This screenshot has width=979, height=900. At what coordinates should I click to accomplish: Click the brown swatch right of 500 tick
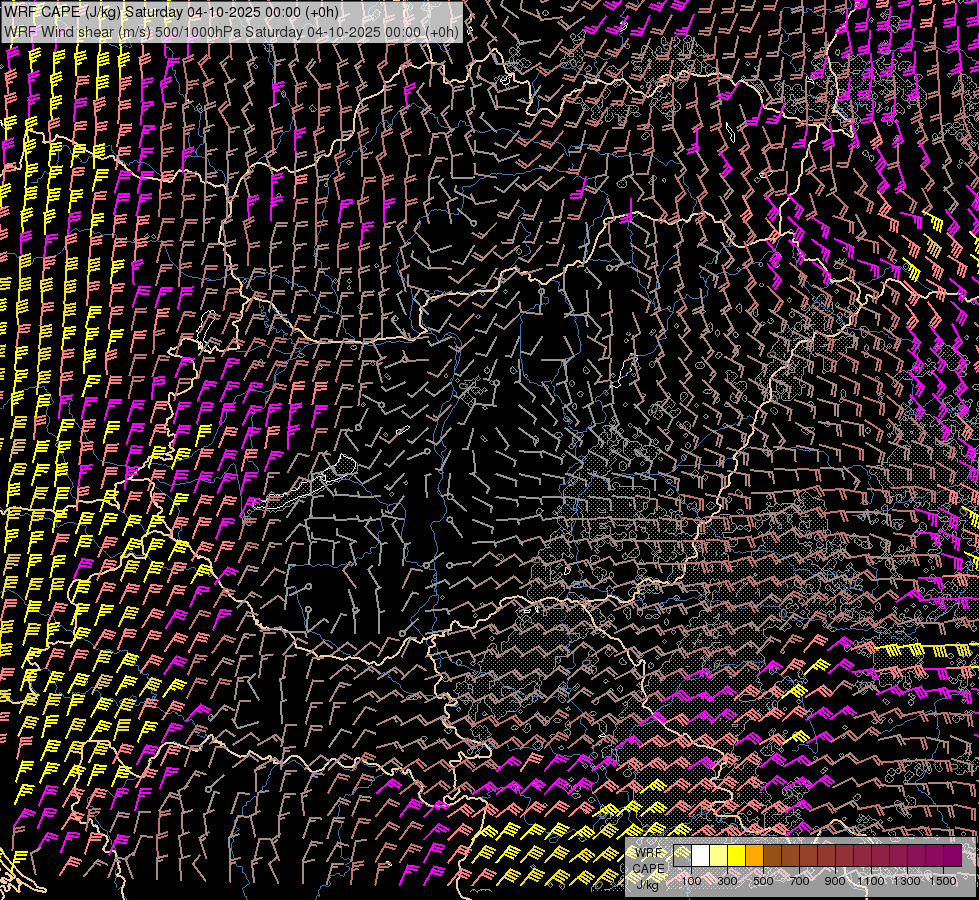[772, 856]
